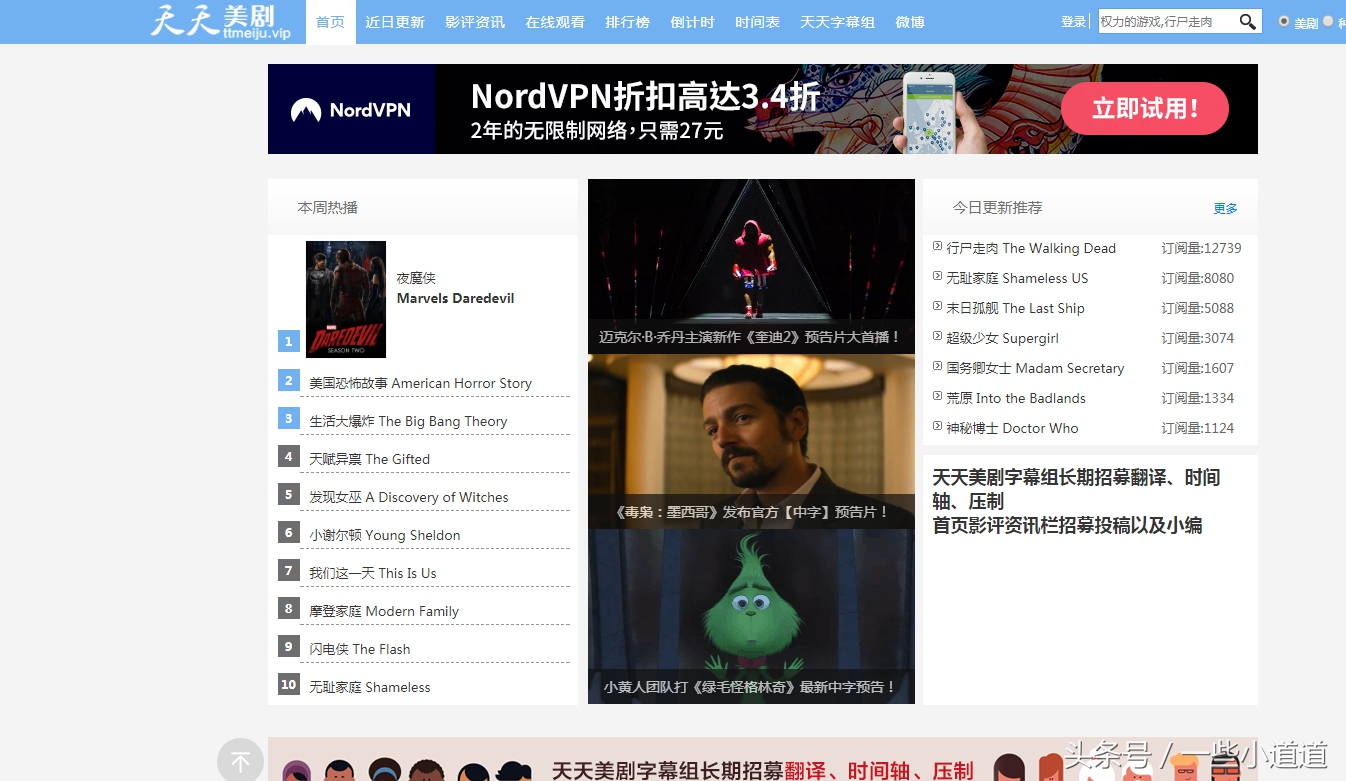1346x781 pixels.
Task: Switch to the 排行榜 navigation tab
Action: pos(627,21)
